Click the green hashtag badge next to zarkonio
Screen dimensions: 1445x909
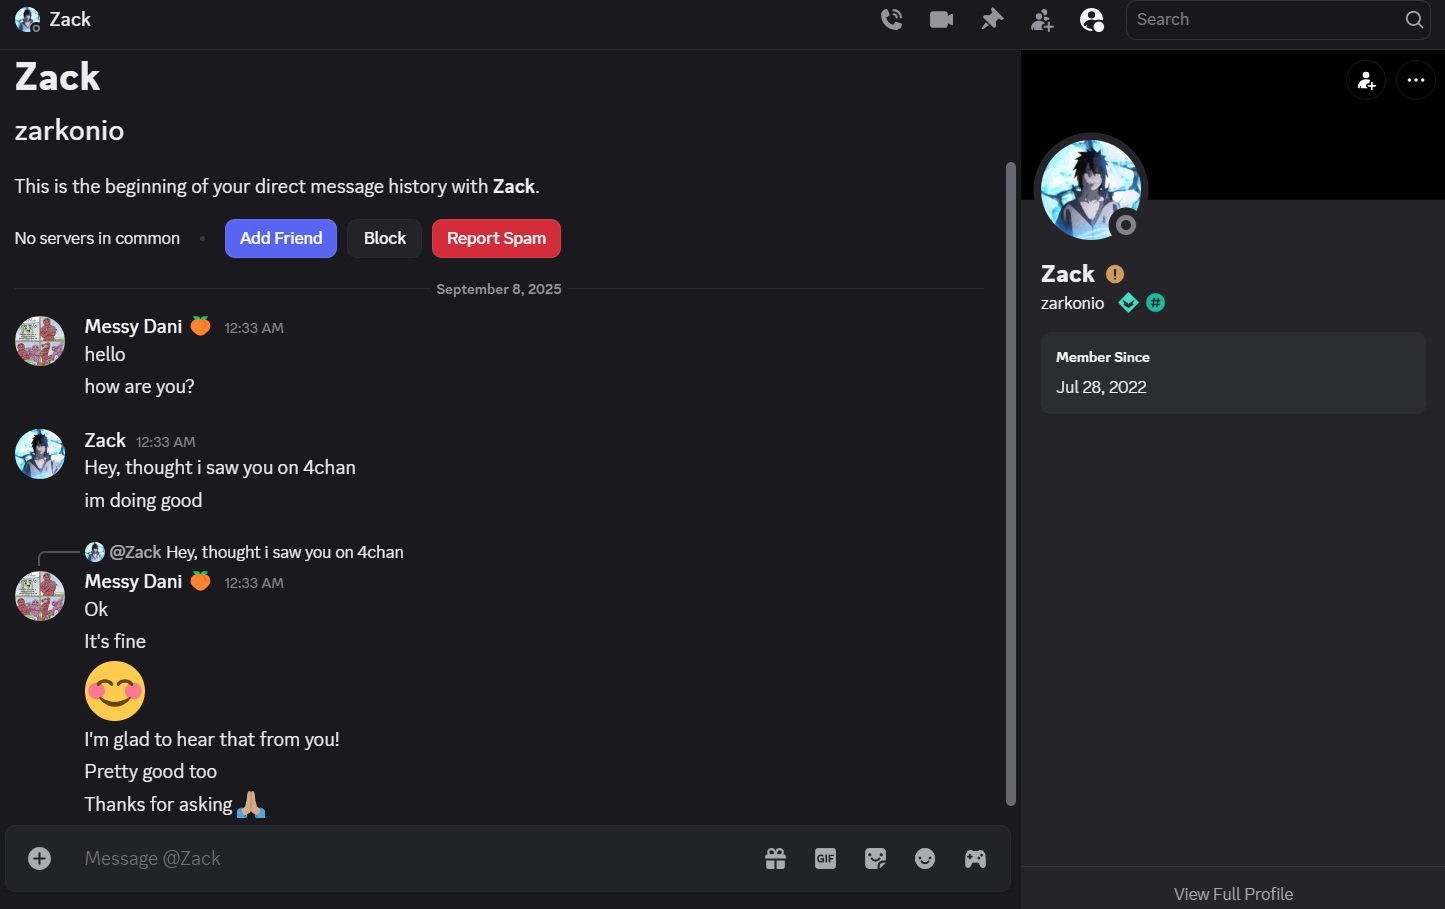1155,303
